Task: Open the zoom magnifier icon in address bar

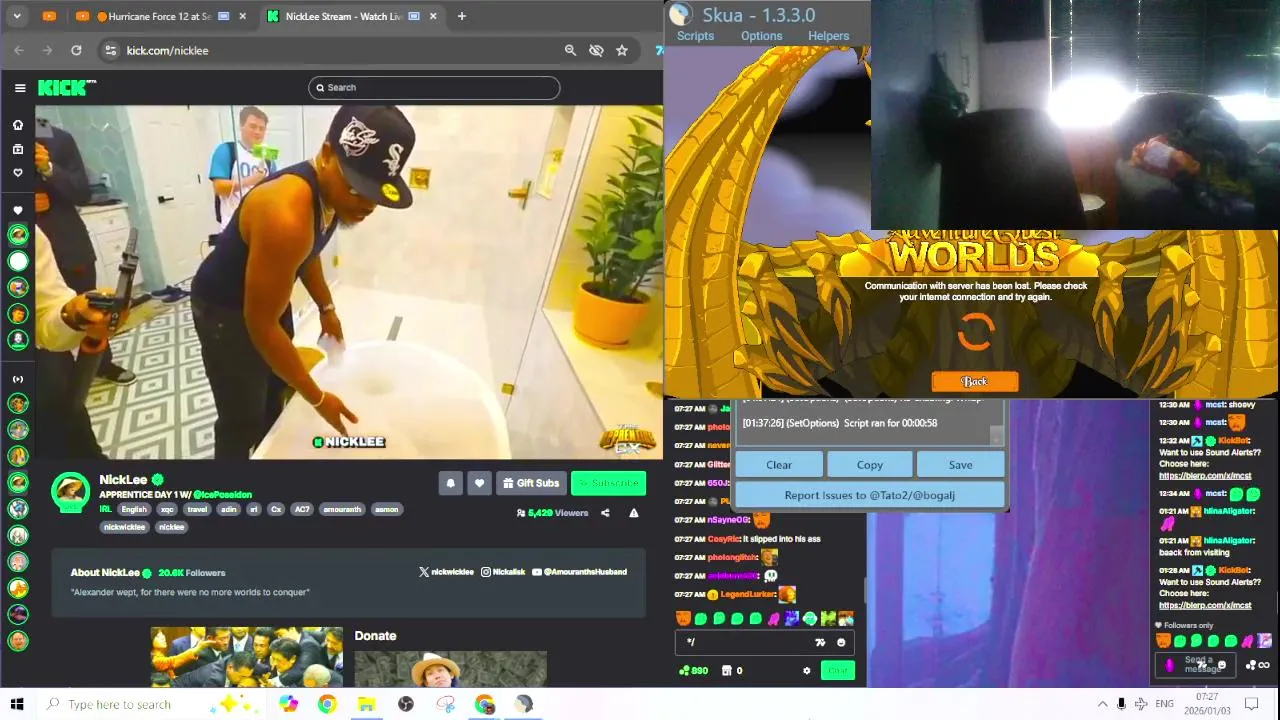Action: [570, 50]
